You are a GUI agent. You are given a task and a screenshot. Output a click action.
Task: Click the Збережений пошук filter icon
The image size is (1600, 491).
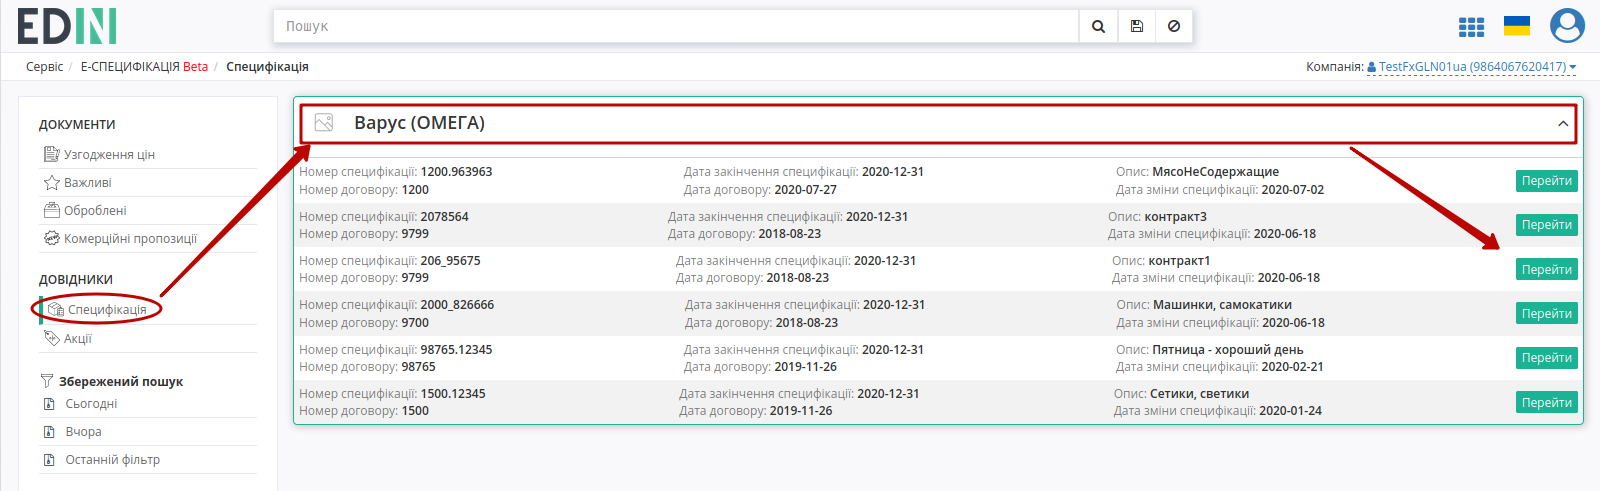pos(46,381)
